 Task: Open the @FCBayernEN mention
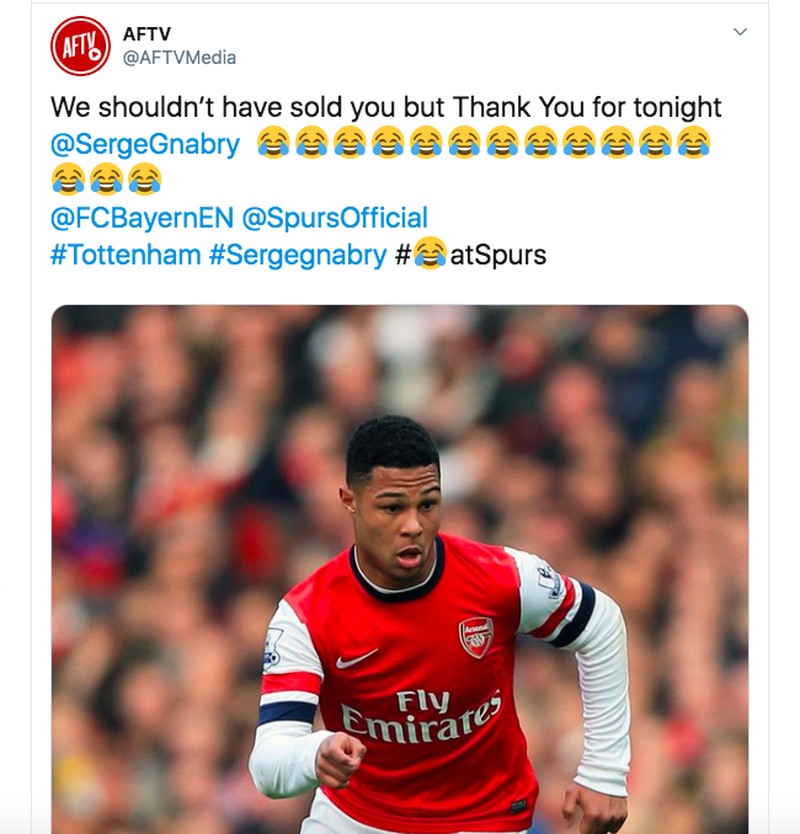[x=141, y=217]
